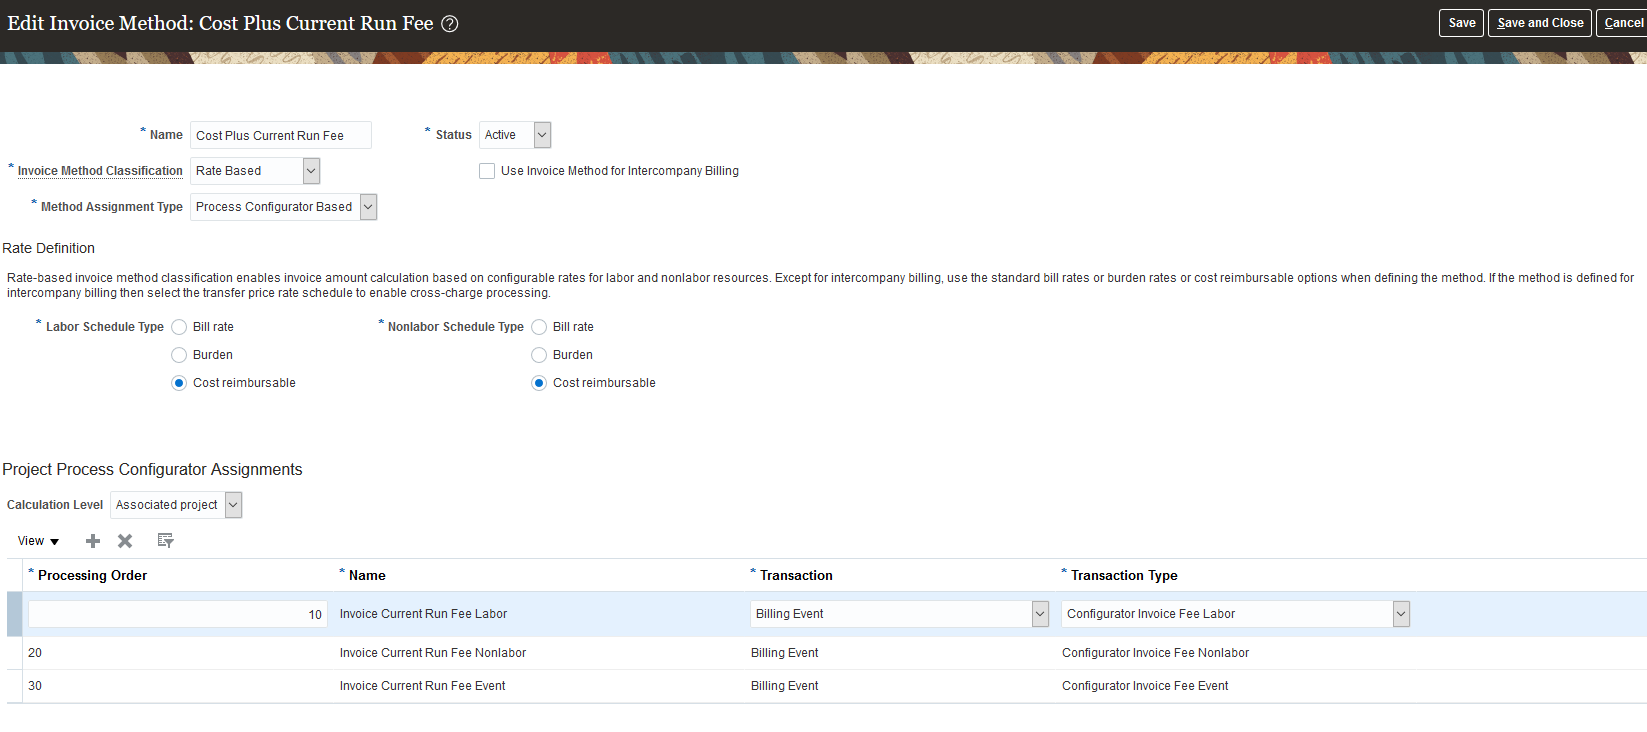Click the Cancel button
Screen dimensions: 1647x732
(x=1622, y=23)
